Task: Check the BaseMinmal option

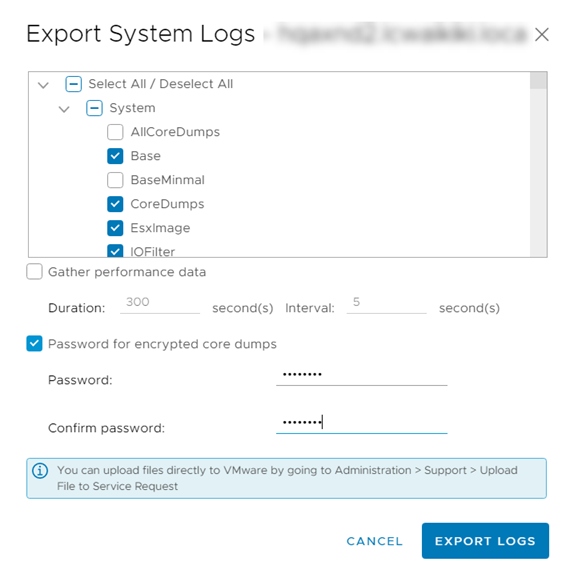Action: [115, 180]
